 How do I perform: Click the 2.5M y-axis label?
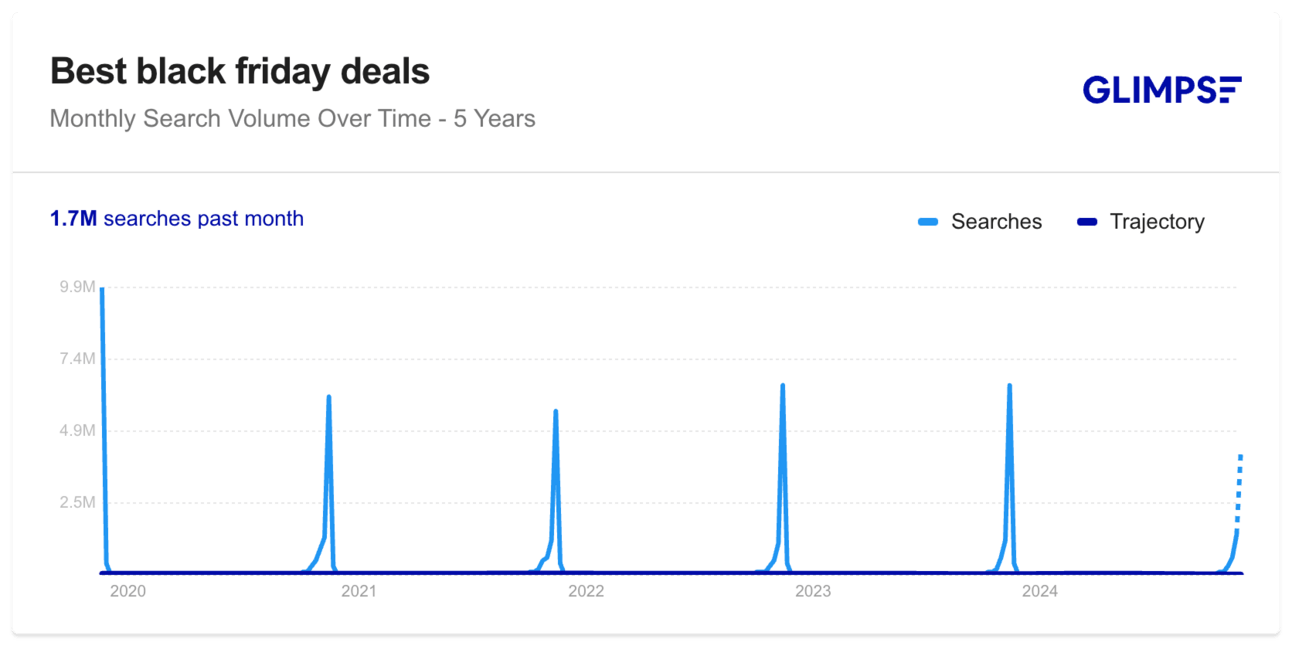pos(77,502)
